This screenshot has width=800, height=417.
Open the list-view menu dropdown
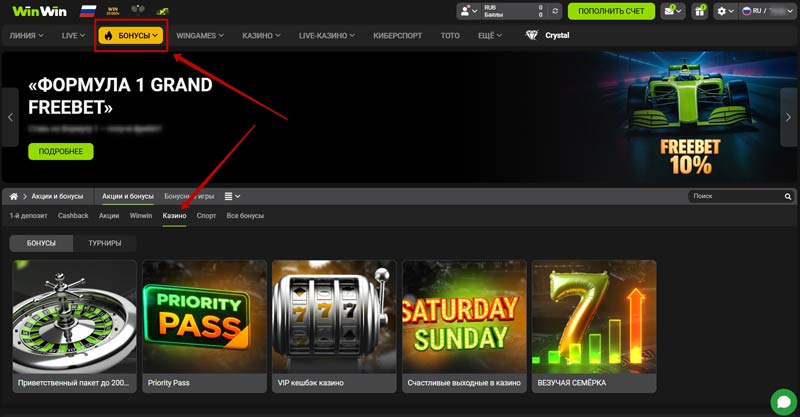[232, 197]
